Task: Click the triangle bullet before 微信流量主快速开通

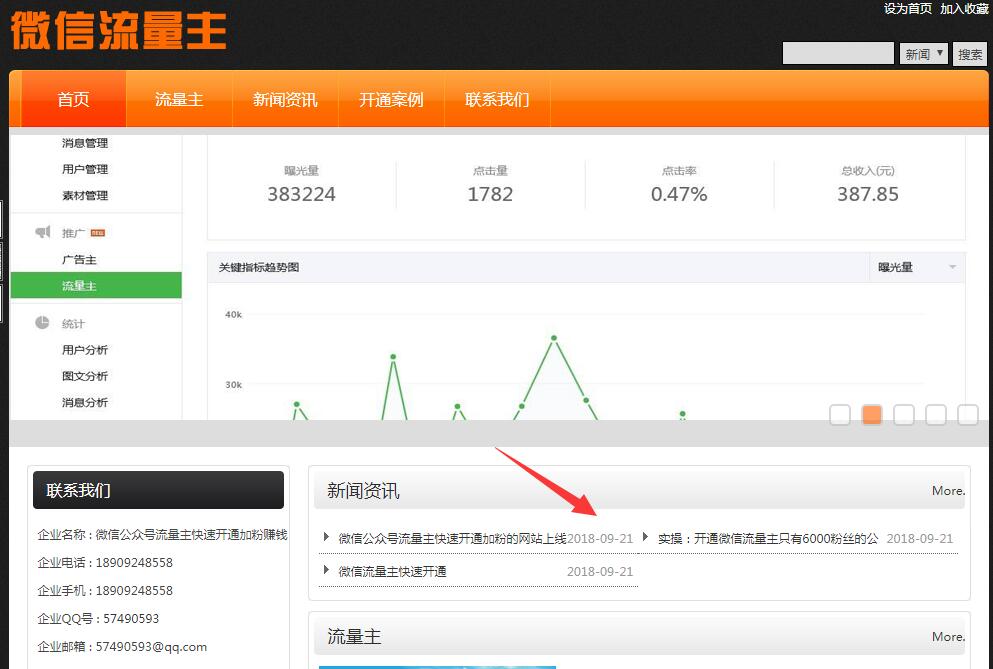Action: [x=326, y=570]
